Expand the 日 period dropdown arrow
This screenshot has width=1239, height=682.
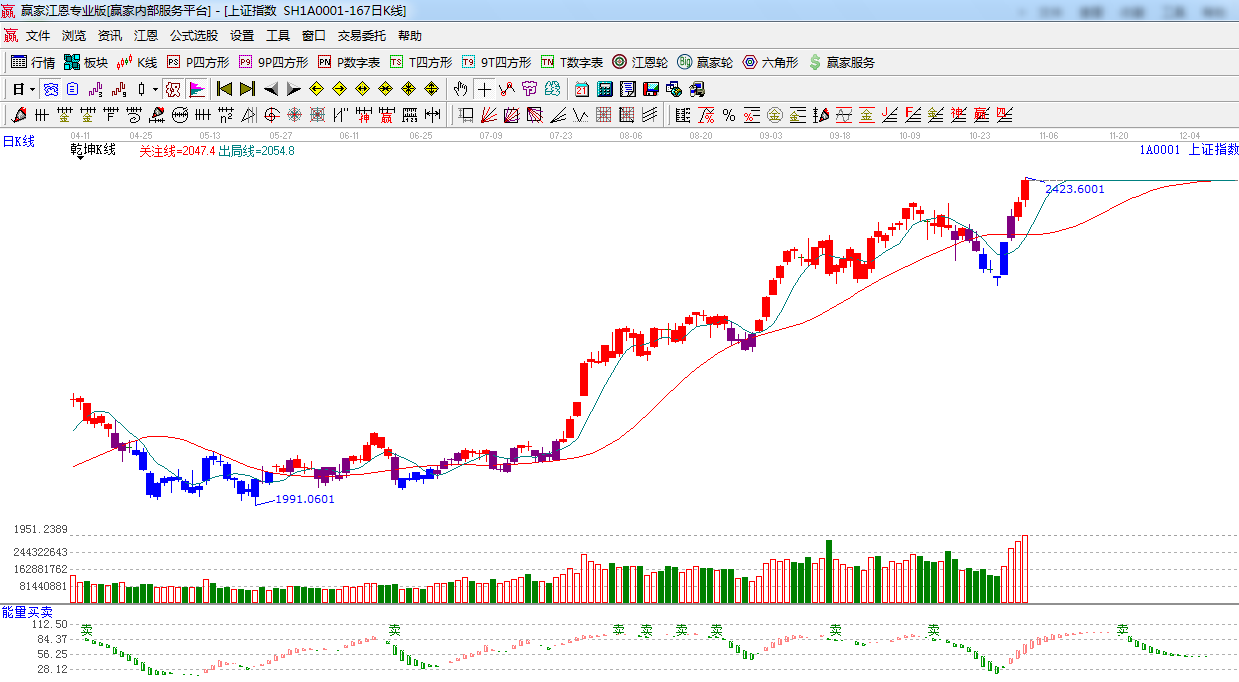coord(32,89)
